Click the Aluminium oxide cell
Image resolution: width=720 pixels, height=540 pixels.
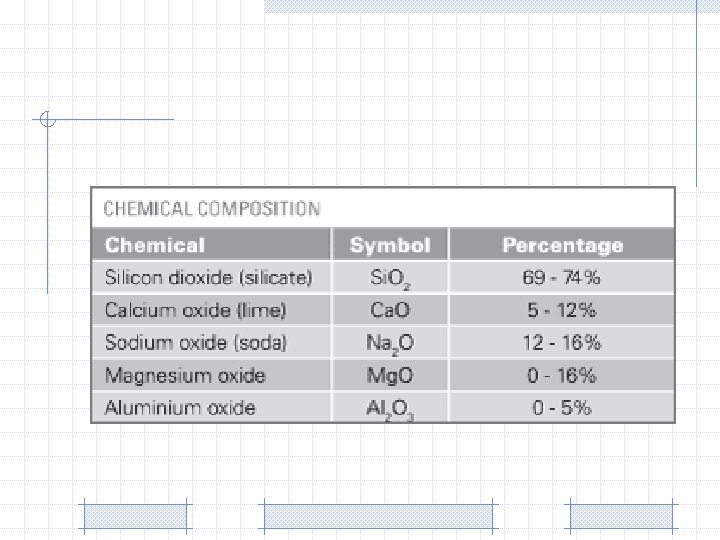(180, 407)
